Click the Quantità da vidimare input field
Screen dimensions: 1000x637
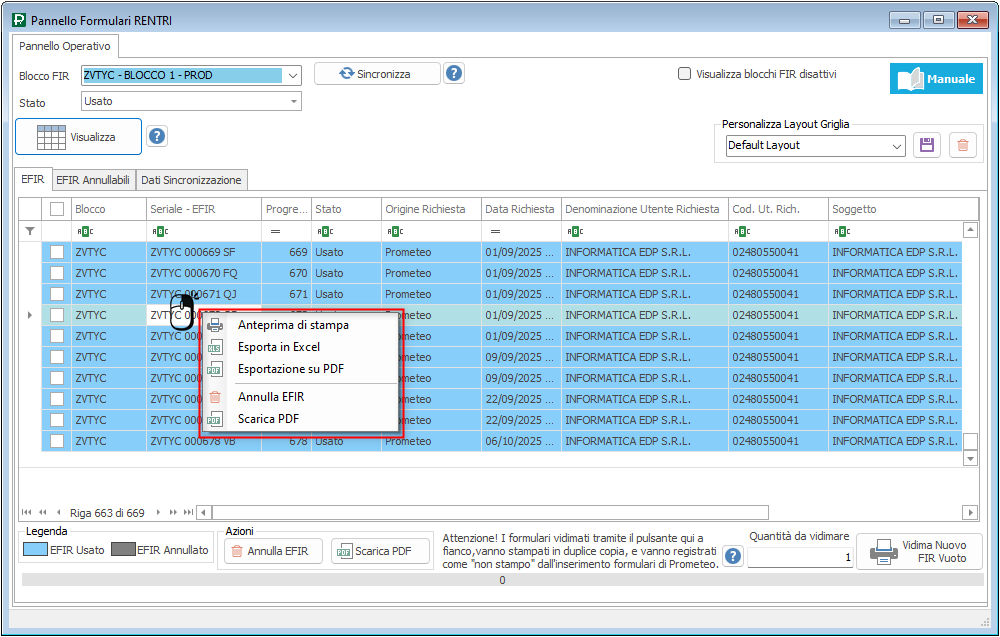click(800, 557)
